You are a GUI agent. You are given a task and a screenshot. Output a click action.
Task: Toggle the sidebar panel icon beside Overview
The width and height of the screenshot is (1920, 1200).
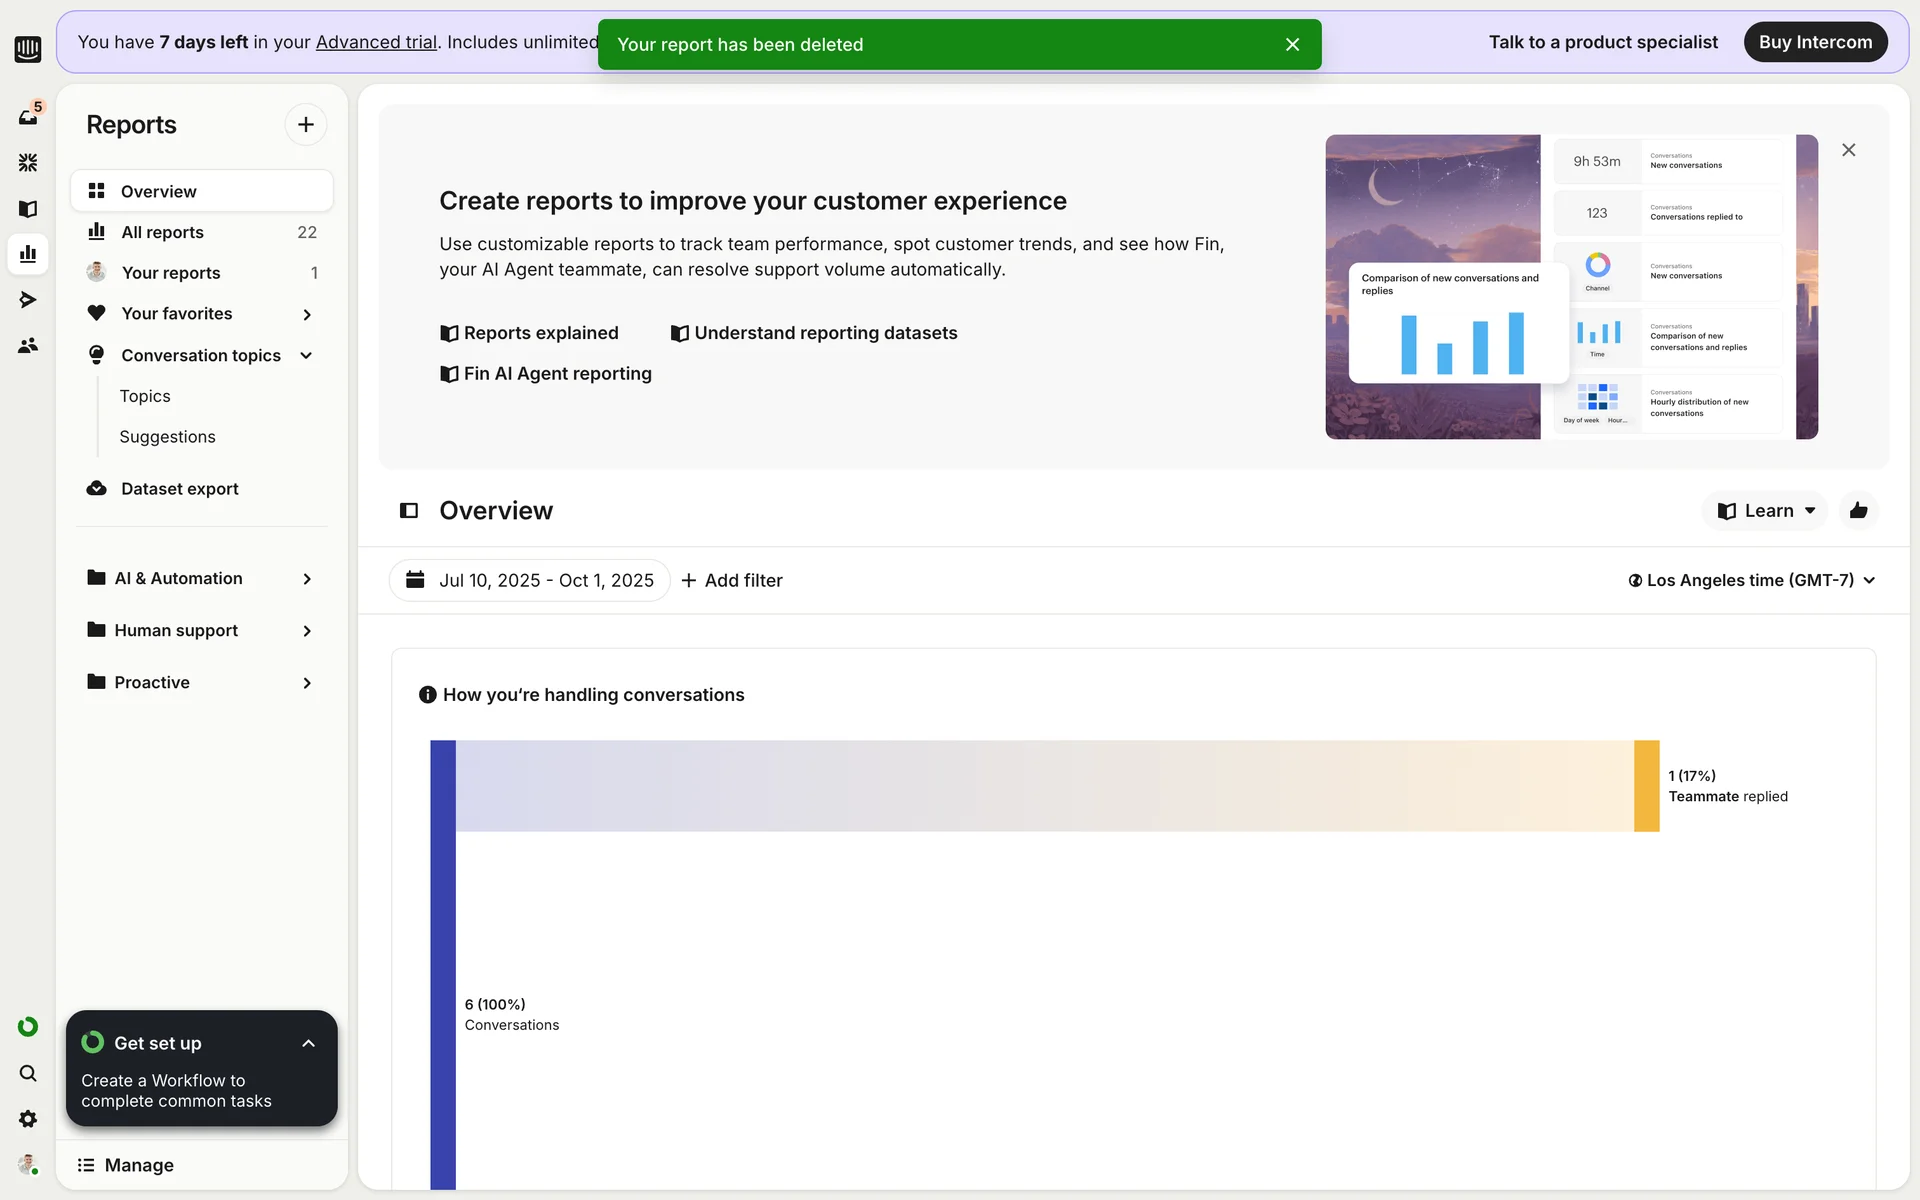point(409,511)
